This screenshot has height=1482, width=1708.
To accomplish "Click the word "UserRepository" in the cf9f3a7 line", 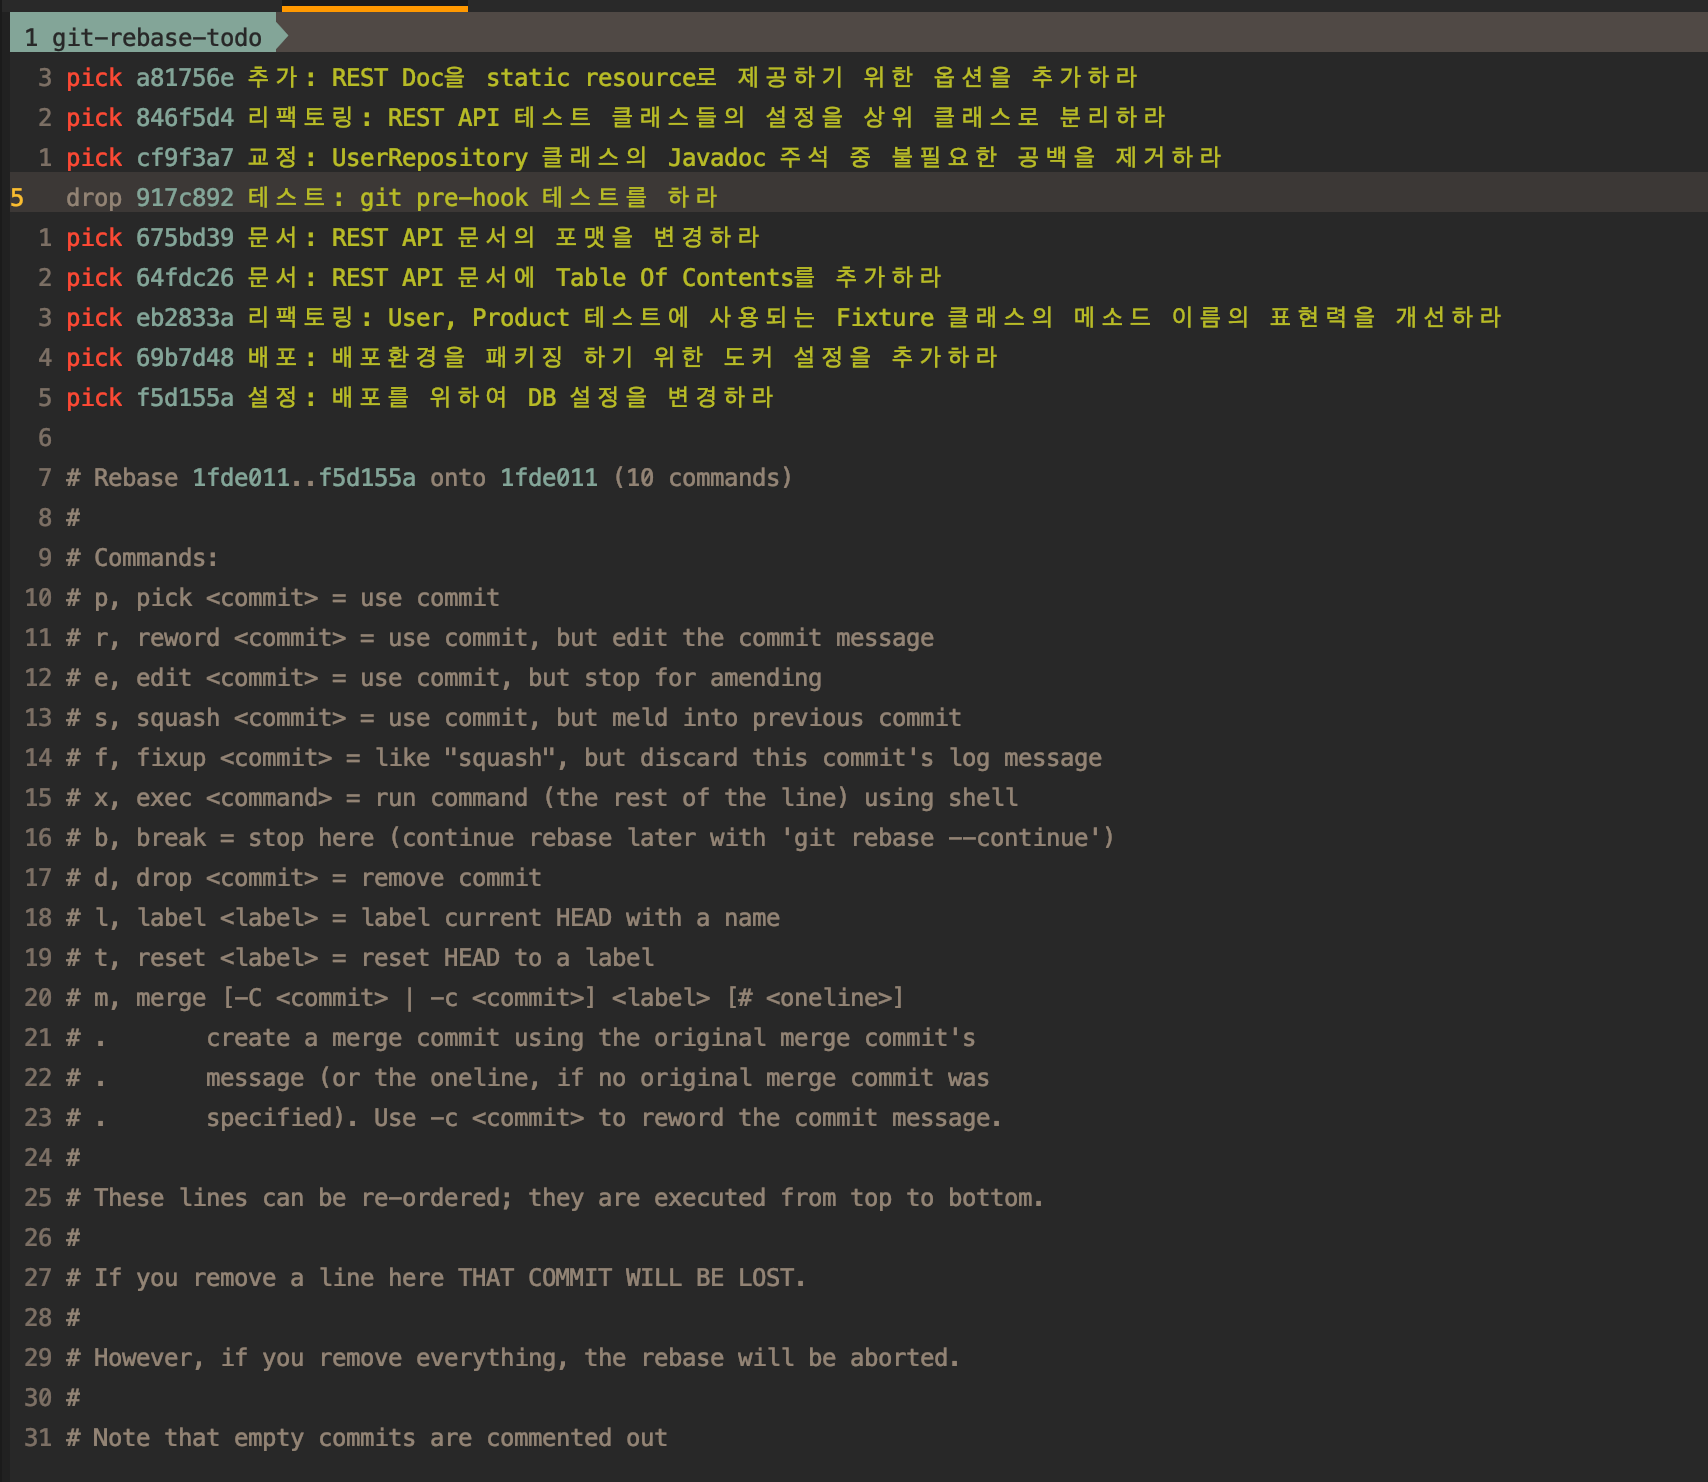I will (430, 157).
